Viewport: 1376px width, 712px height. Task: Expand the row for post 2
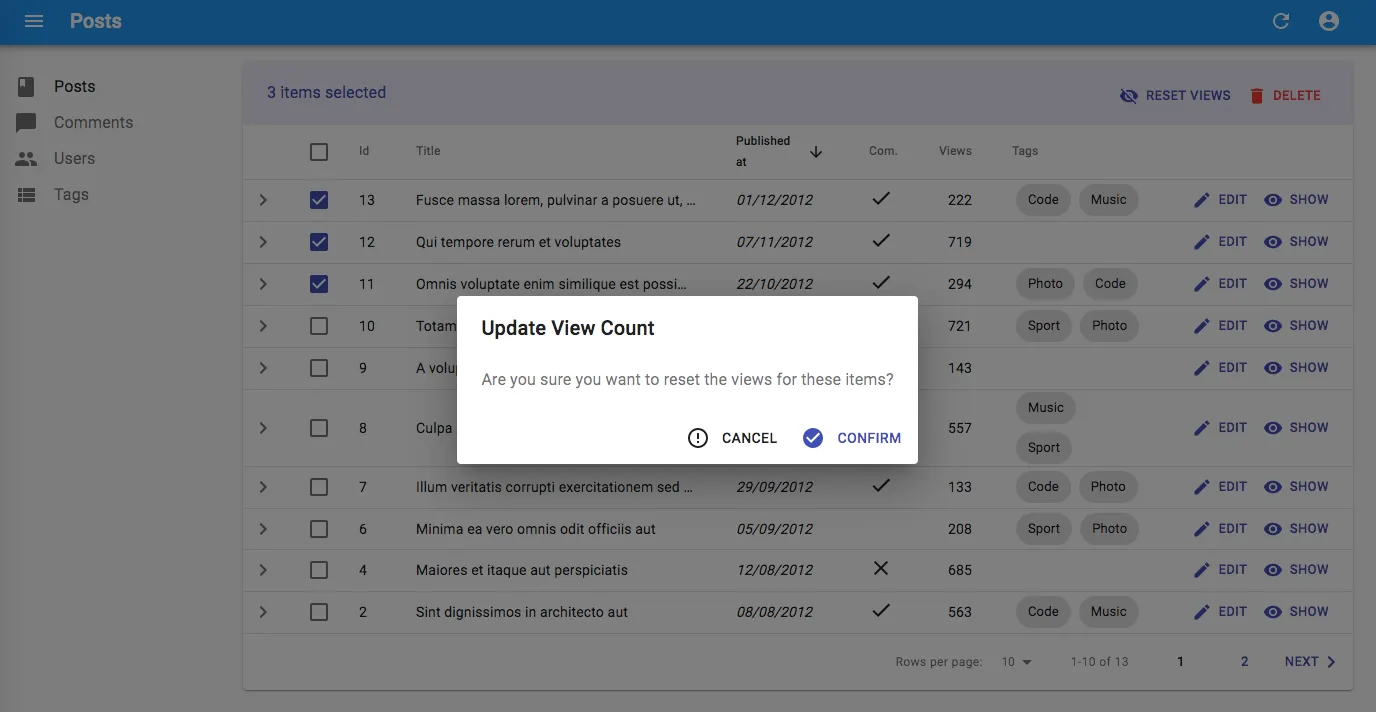[x=263, y=612]
